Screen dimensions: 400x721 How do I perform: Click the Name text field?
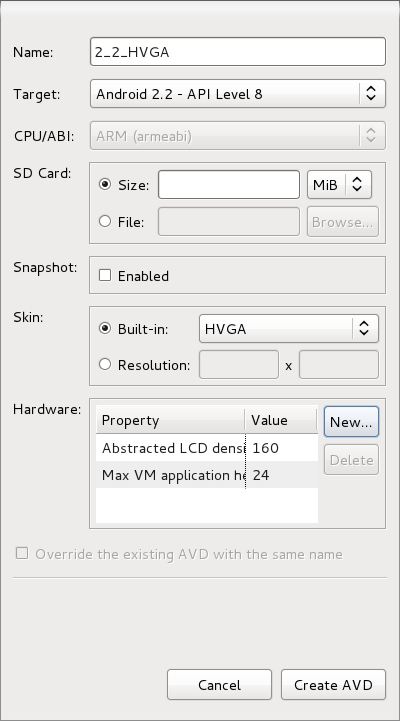pyautogui.click(x=238, y=52)
